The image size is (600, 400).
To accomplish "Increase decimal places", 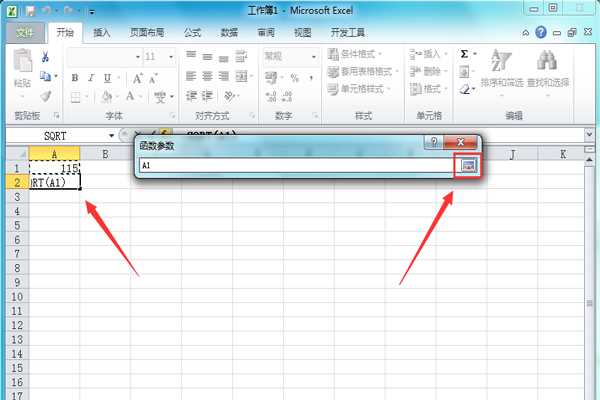I will click(271, 96).
